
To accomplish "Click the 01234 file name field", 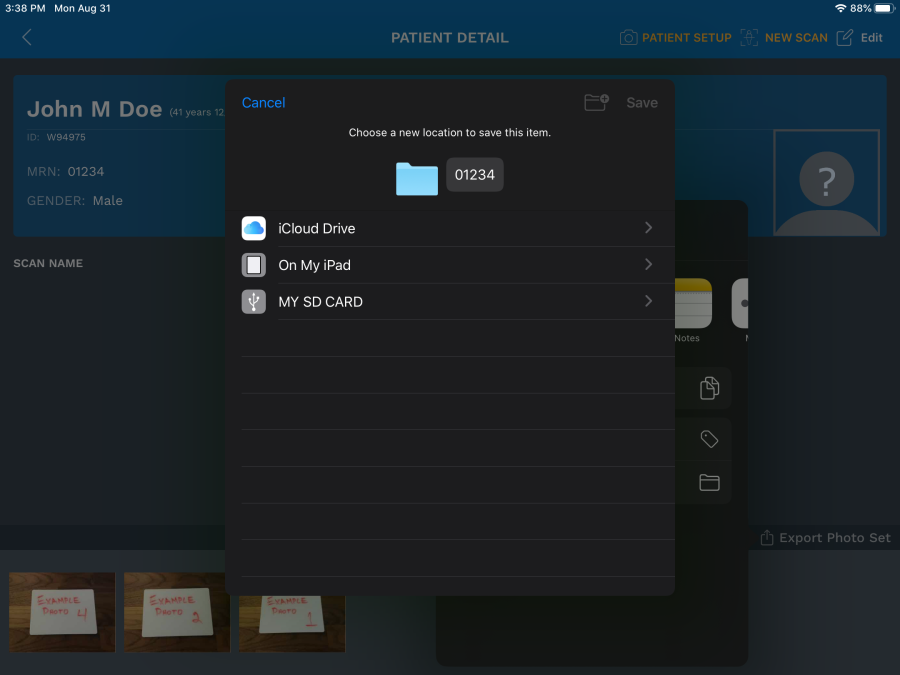I will pos(475,175).
